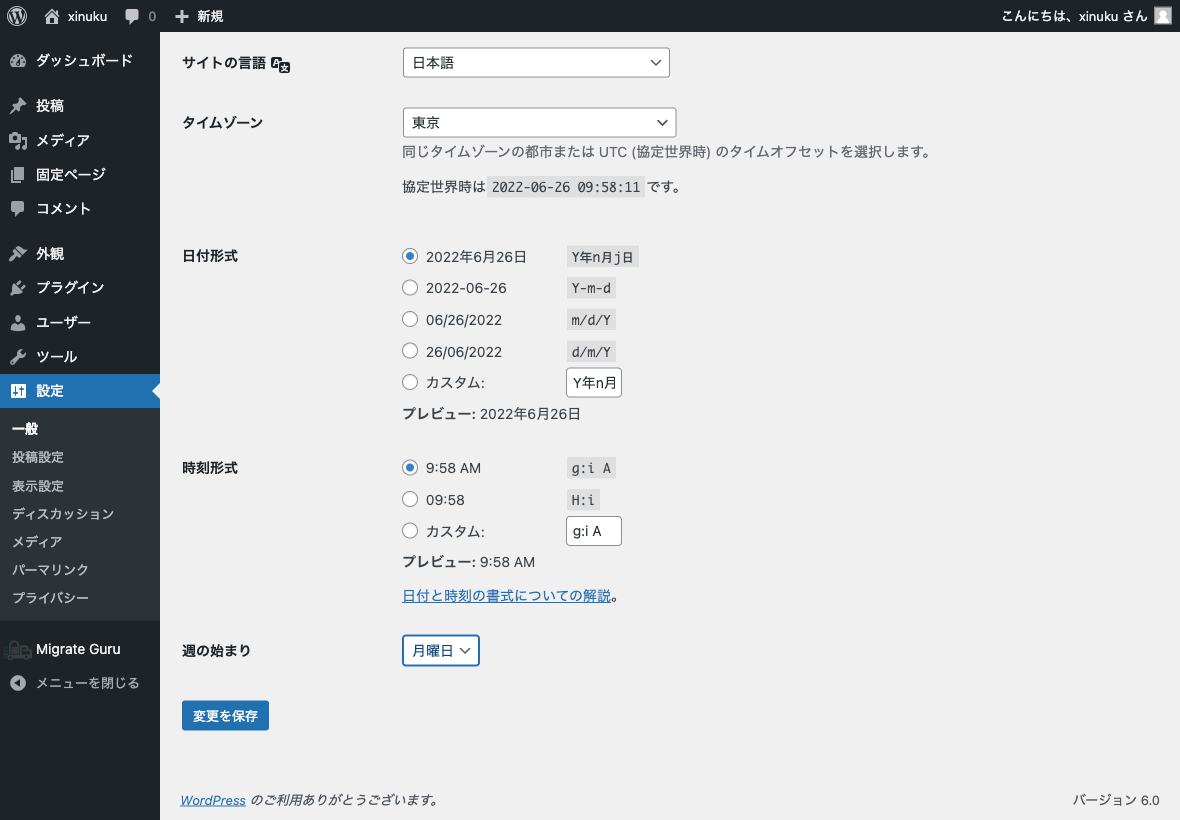Click the WordPress logo in the admin bar

[x=16, y=16]
